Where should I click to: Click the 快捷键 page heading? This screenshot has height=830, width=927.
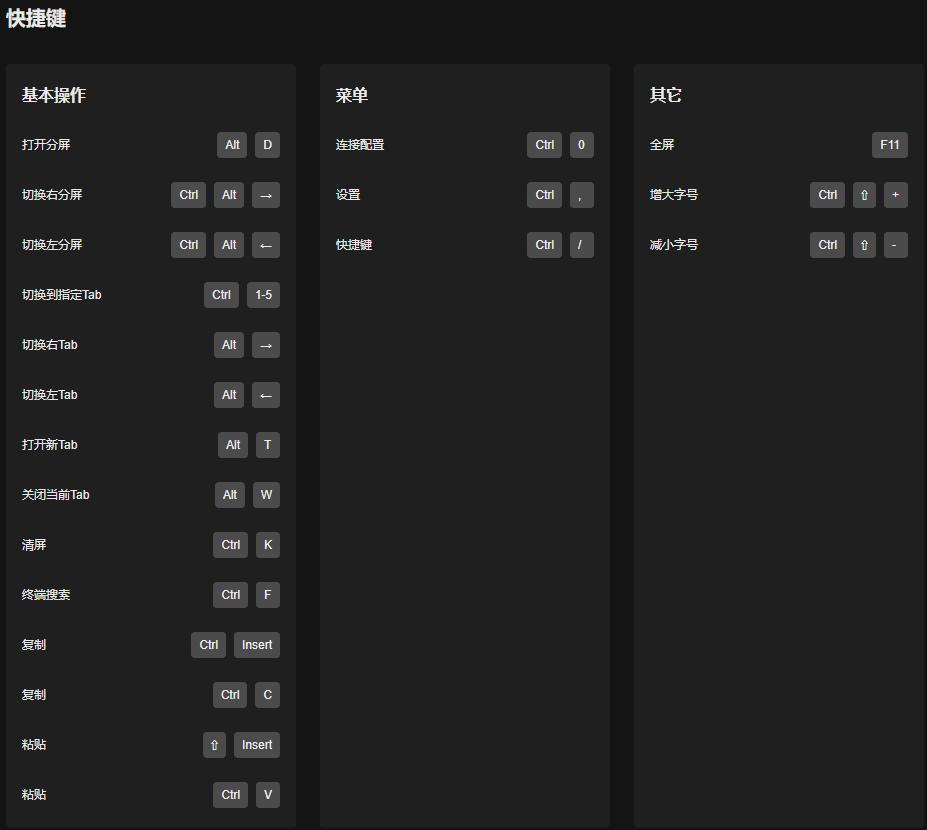[x=36, y=18]
